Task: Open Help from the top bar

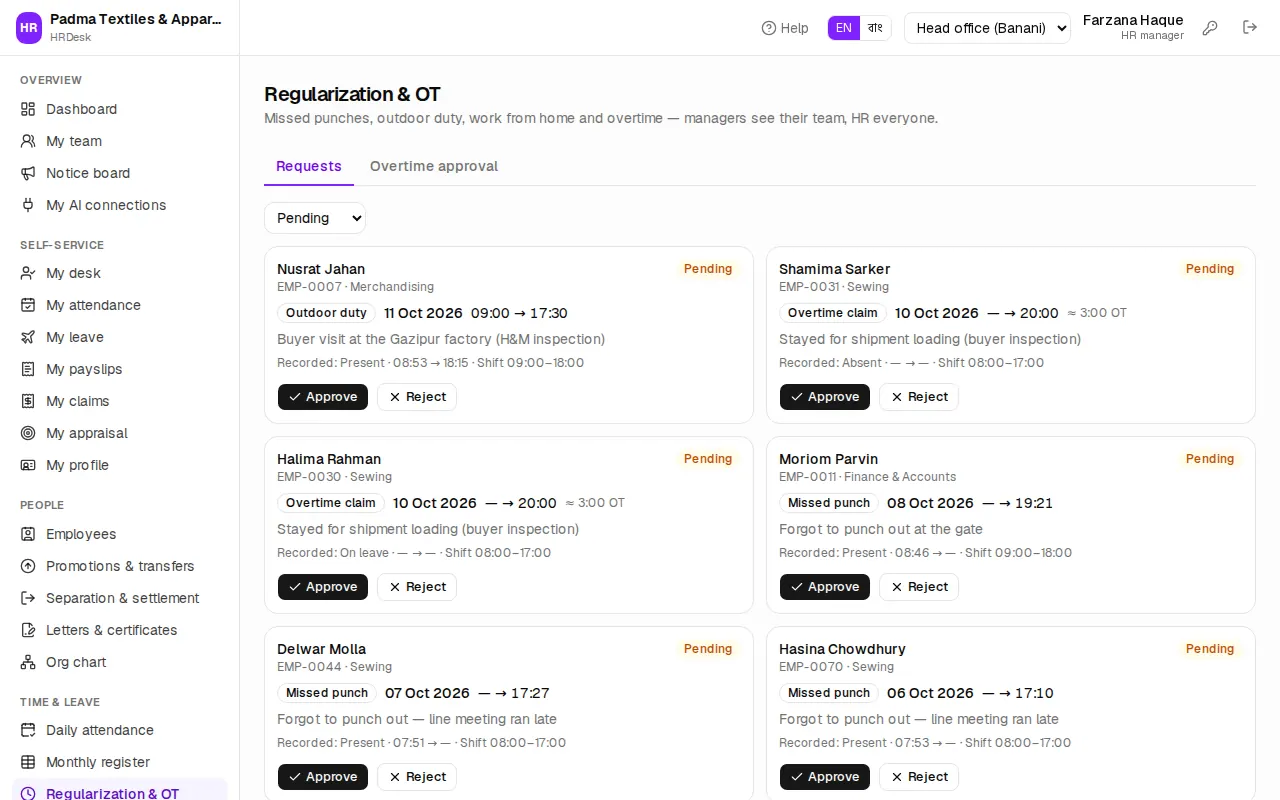Action: 785,28
